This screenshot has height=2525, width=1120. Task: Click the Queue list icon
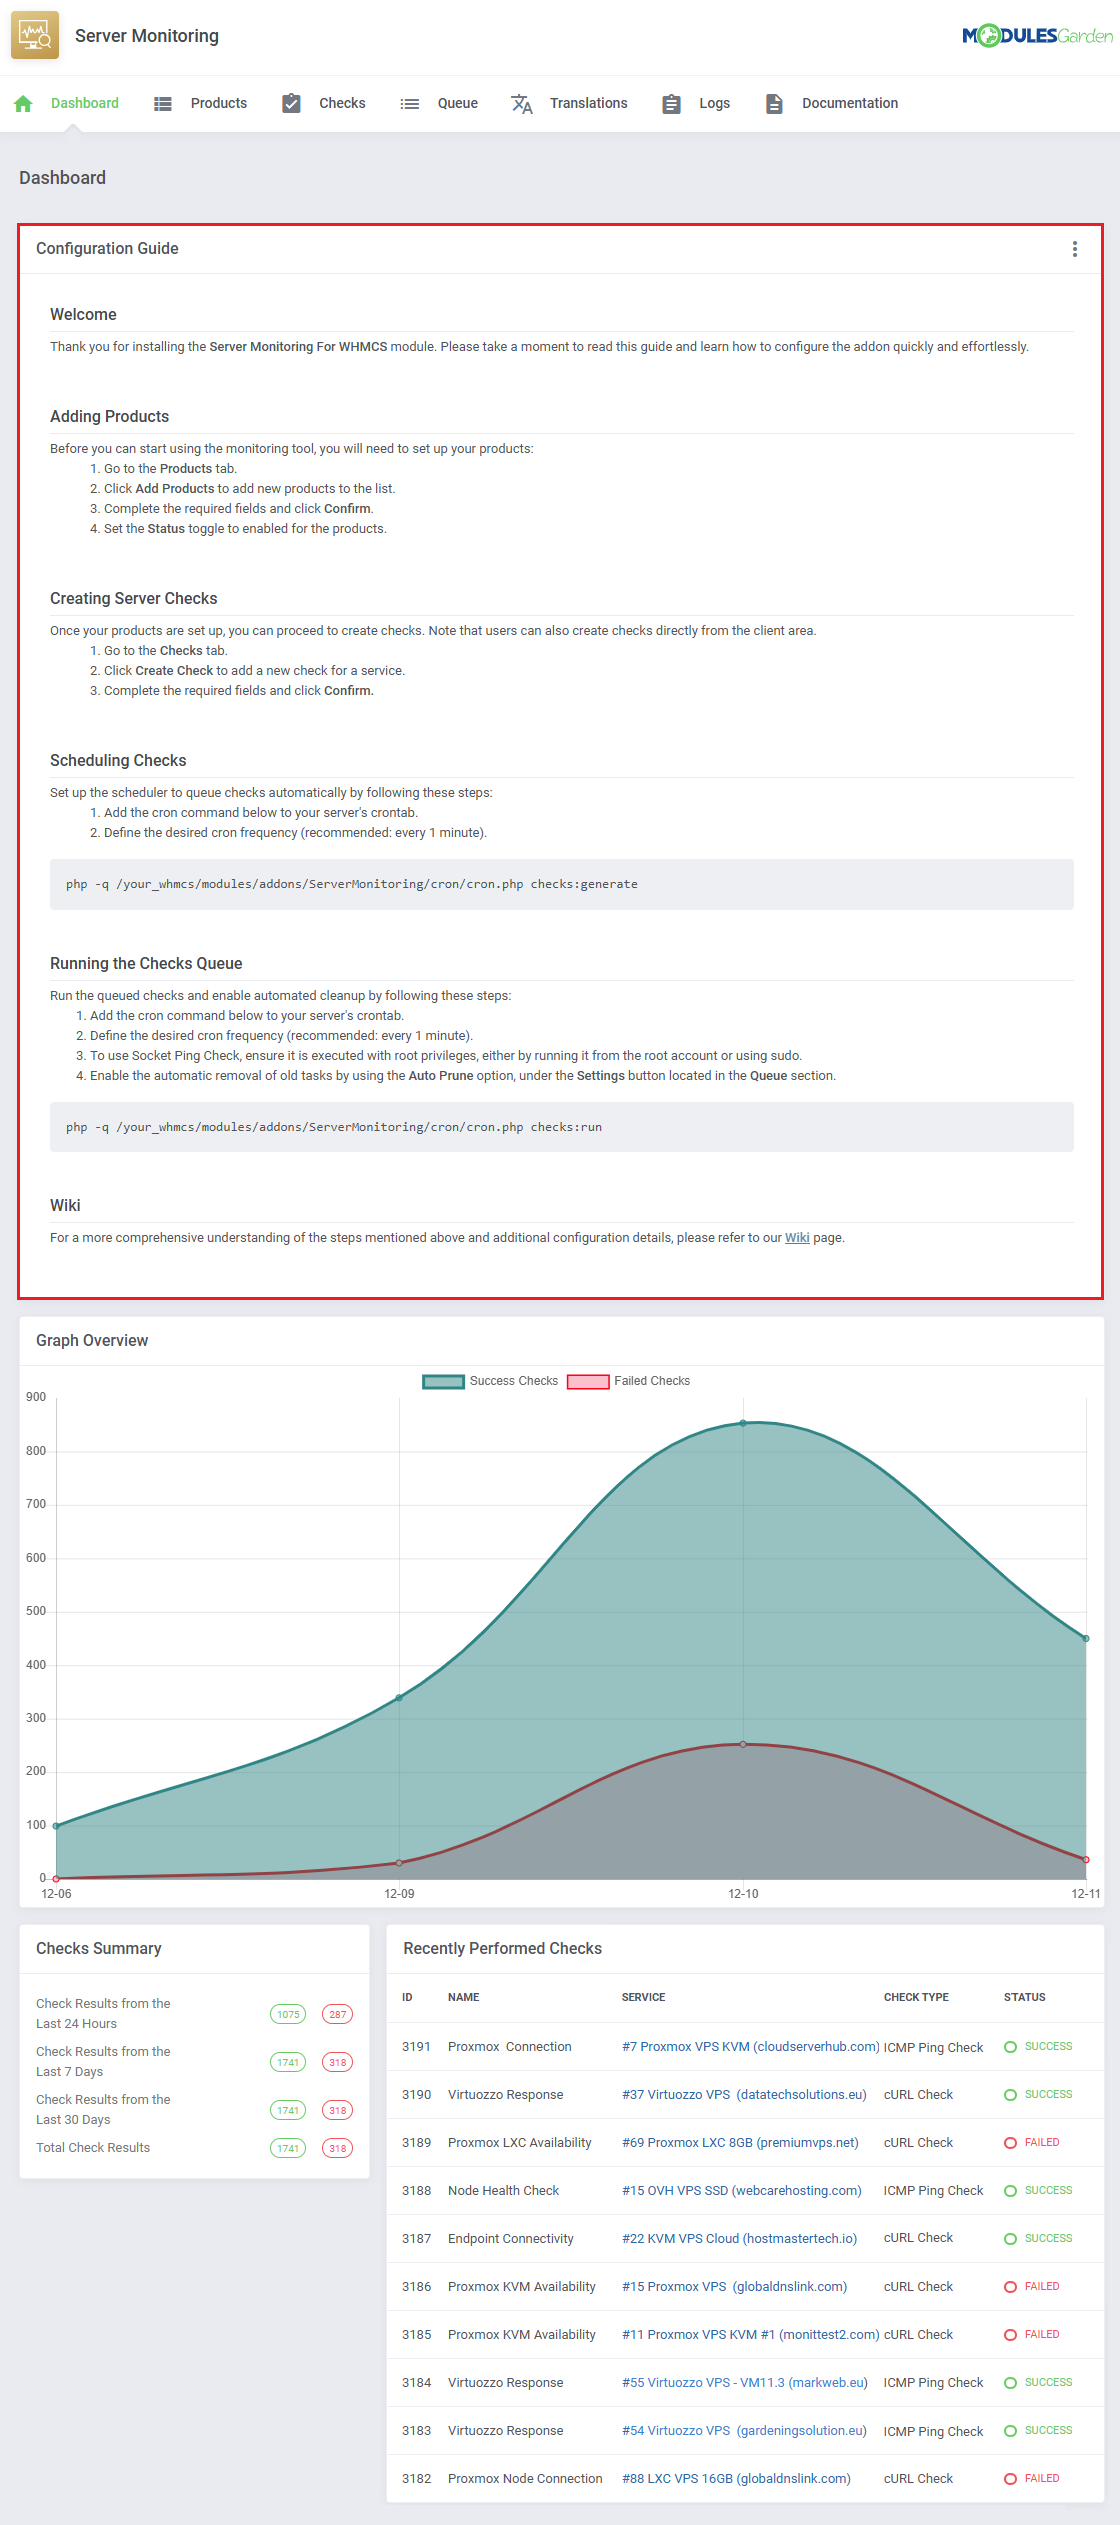[x=410, y=103]
